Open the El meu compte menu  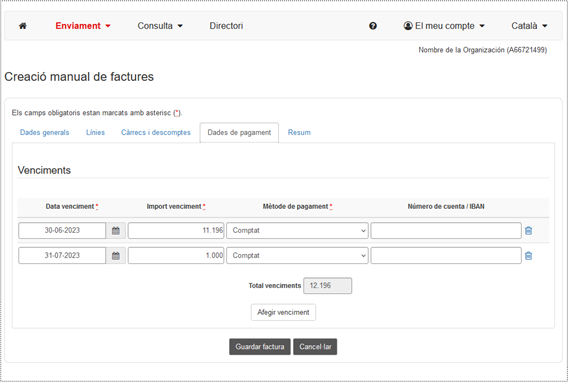coord(444,26)
